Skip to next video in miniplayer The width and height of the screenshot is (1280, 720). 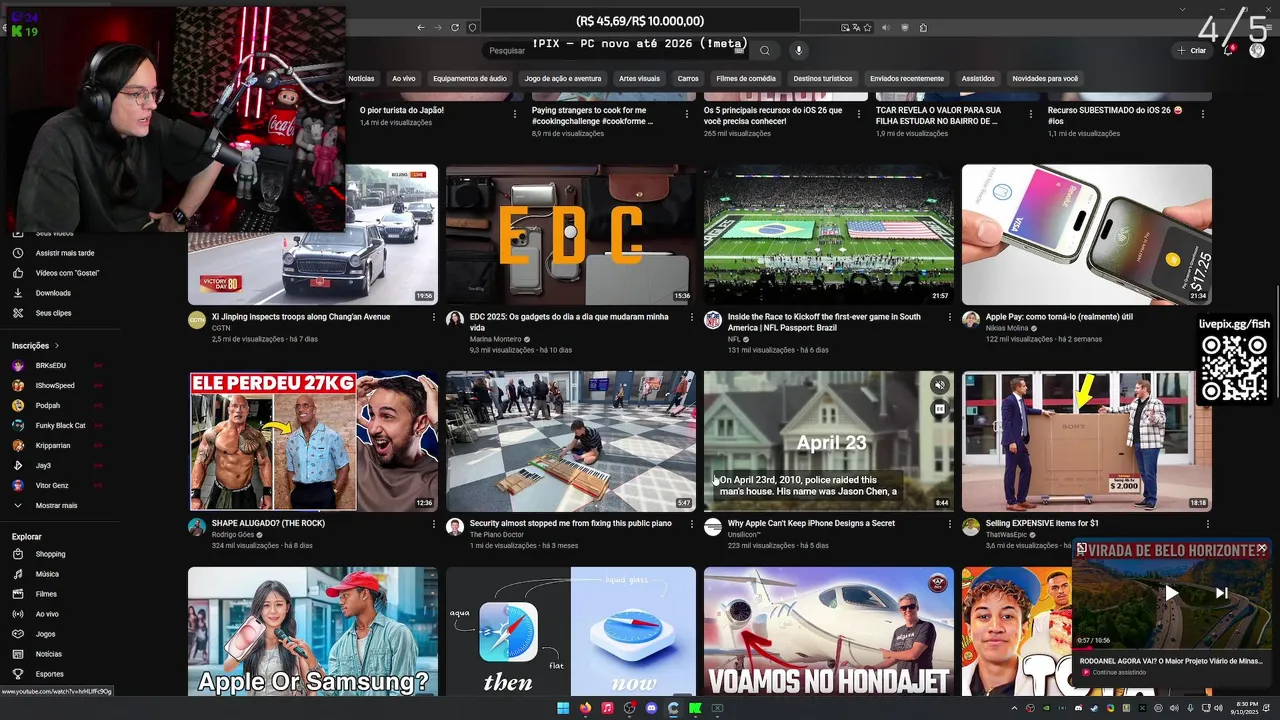pos(1221,593)
